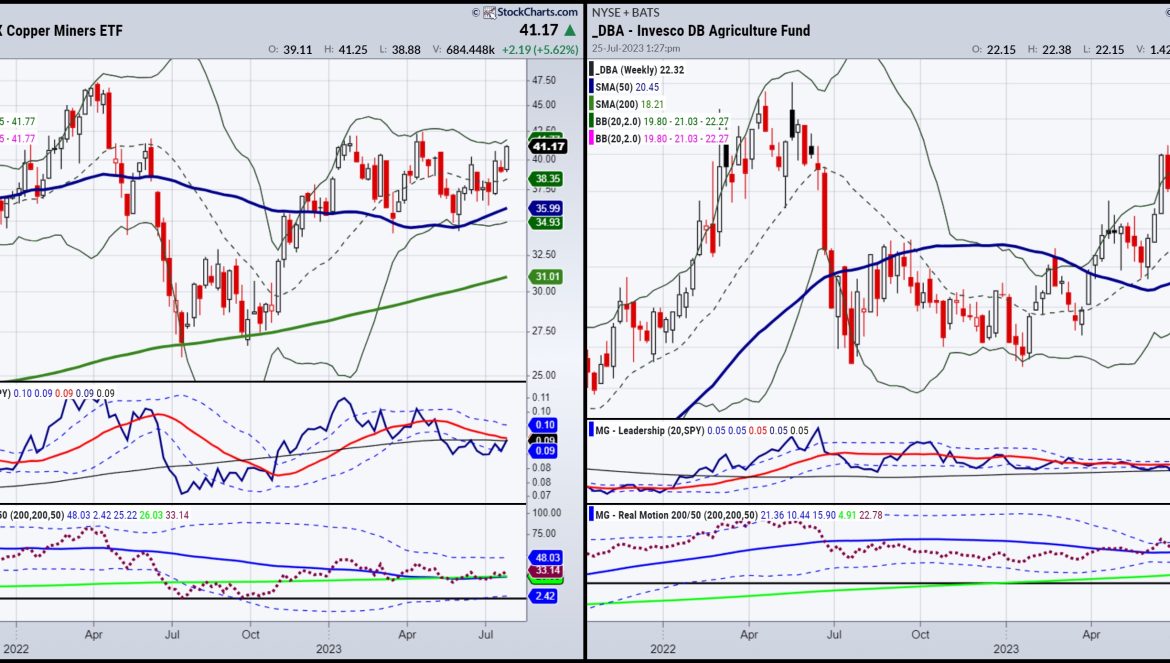This screenshot has height=663, width=1170.
Task: Click the volume value '684.448k'
Action: click(470, 50)
